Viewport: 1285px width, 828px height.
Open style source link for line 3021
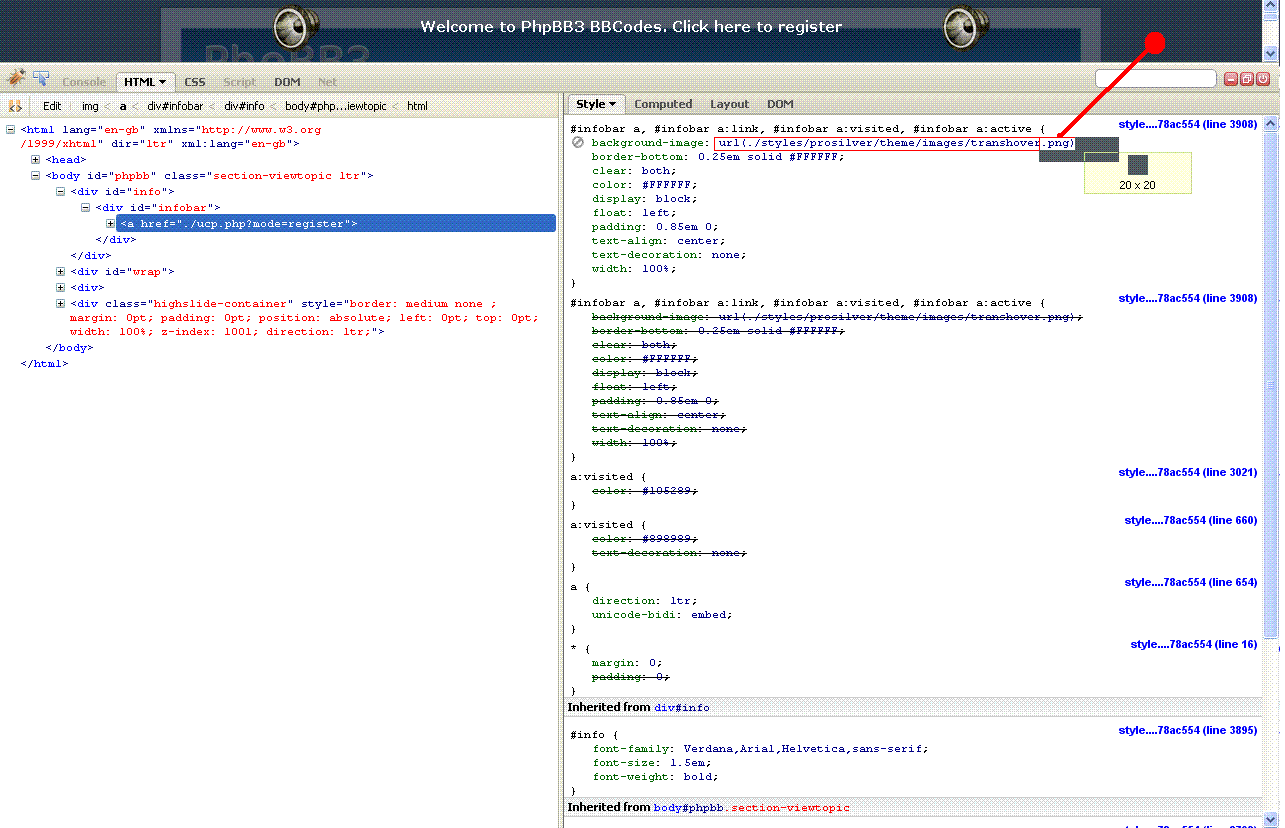click(1187, 472)
